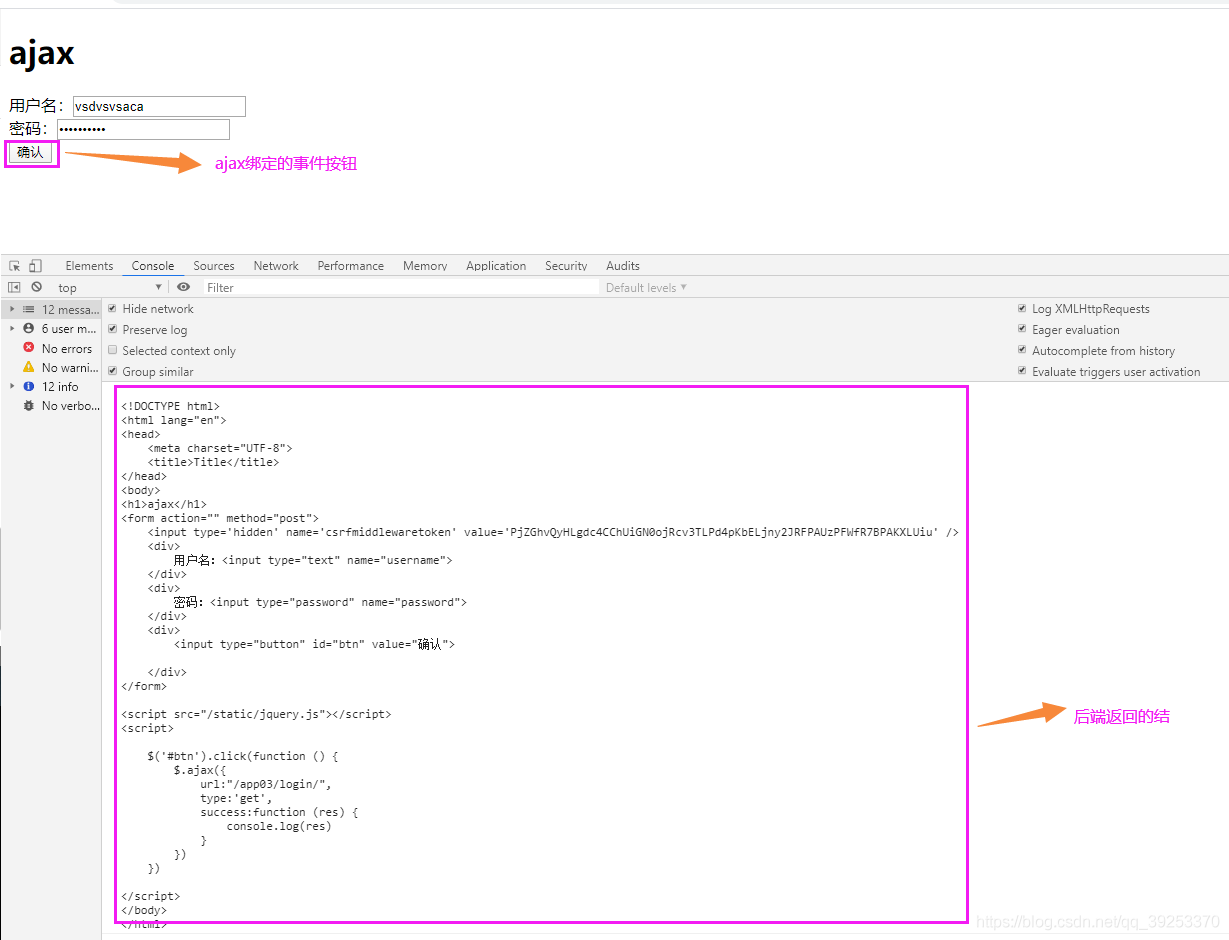Image resolution: width=1229 pixels, height=940 pixels.
Task: Toggle Hide network checkbox
Action: [112, 309]
